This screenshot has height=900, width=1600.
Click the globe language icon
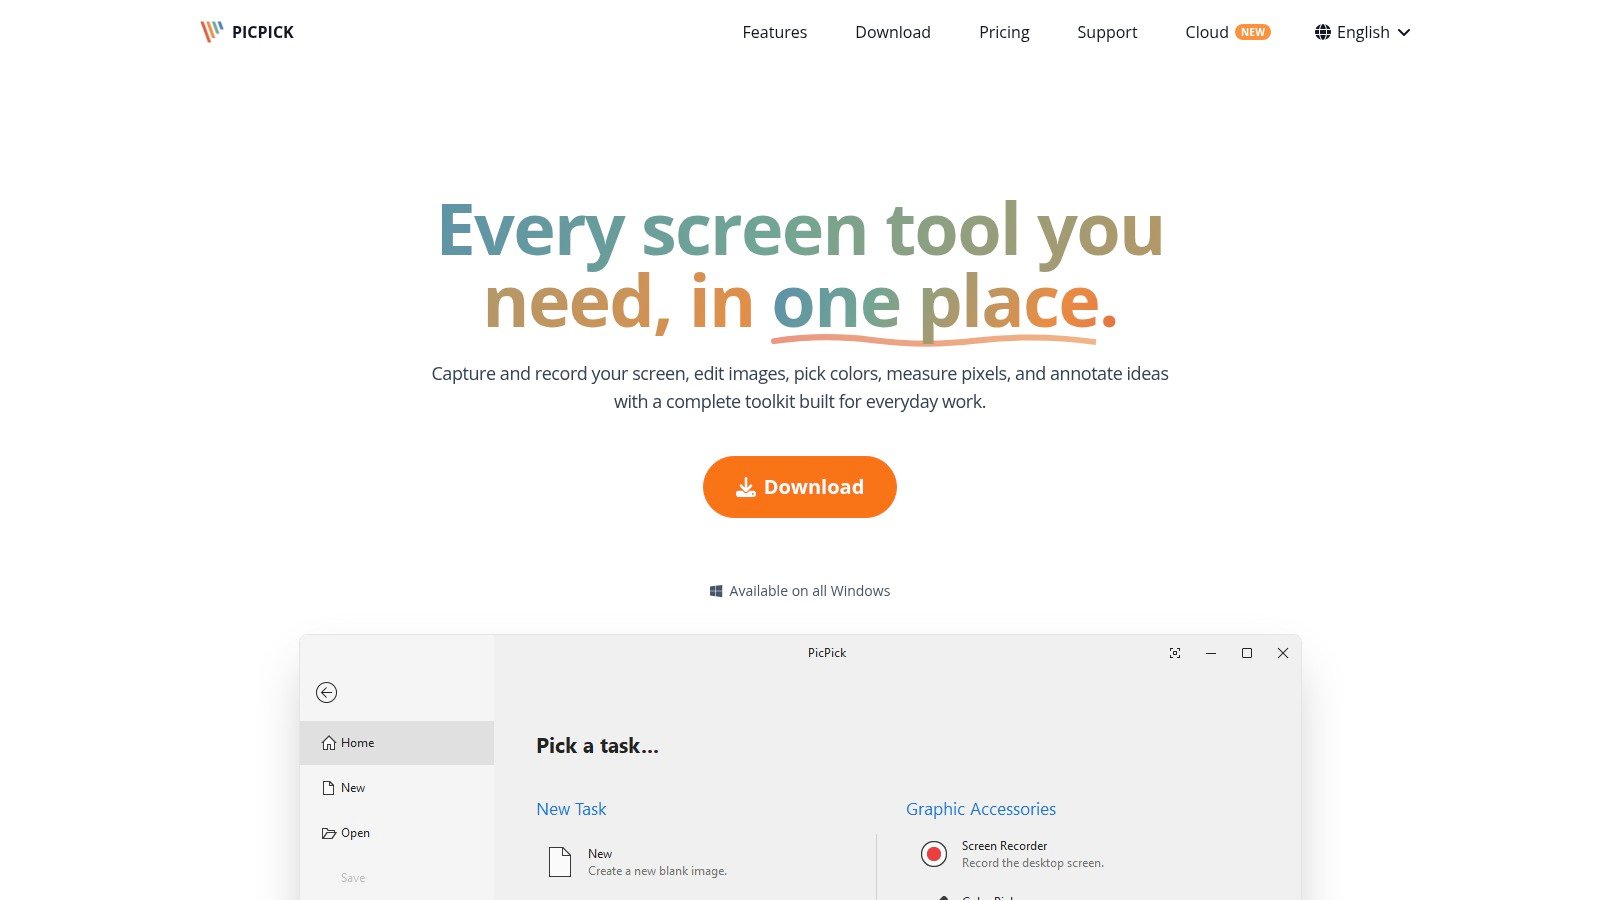pos(1323,32)
